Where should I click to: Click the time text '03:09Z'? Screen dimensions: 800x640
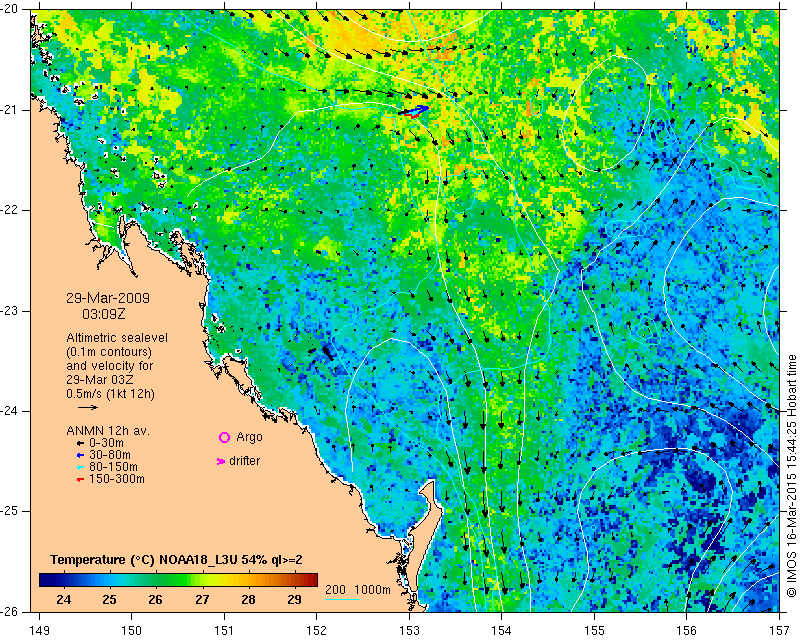pyautogui.click(x=104, y=314)
